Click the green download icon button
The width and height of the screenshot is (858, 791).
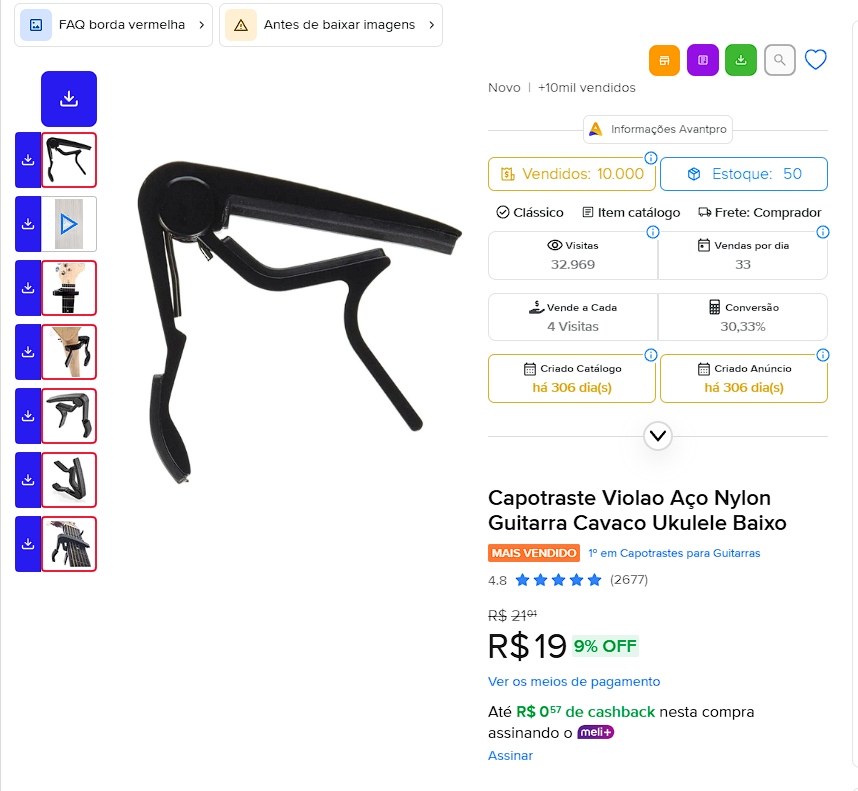741,60
